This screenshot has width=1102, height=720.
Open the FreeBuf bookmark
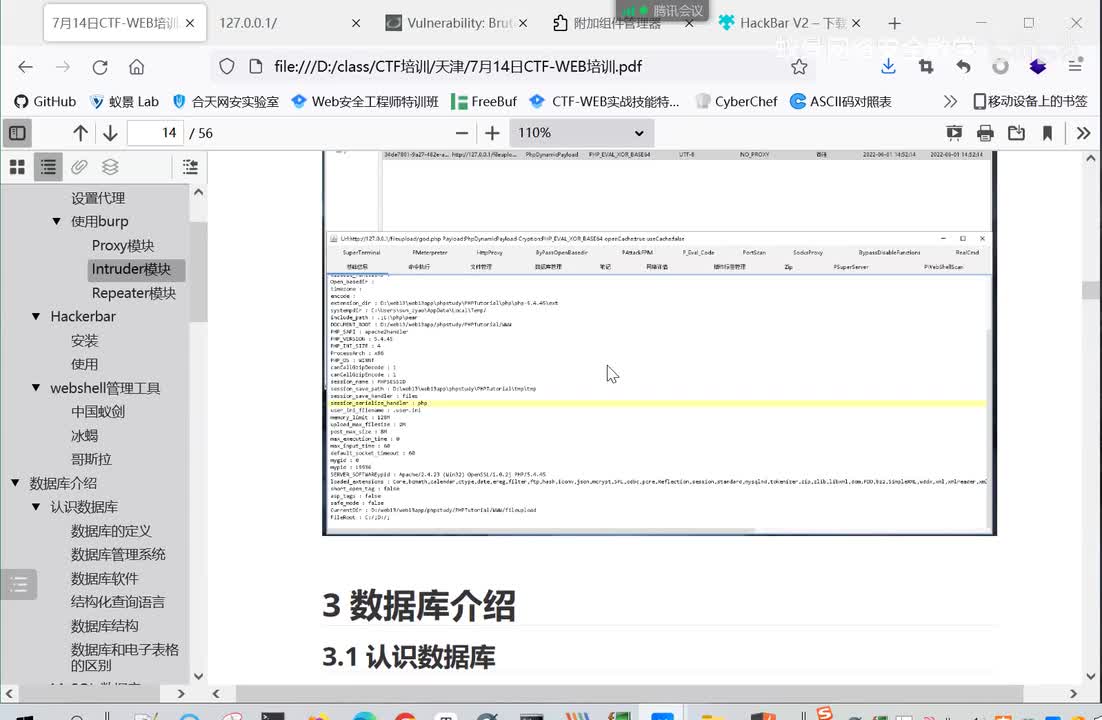[x=484, y=102]
